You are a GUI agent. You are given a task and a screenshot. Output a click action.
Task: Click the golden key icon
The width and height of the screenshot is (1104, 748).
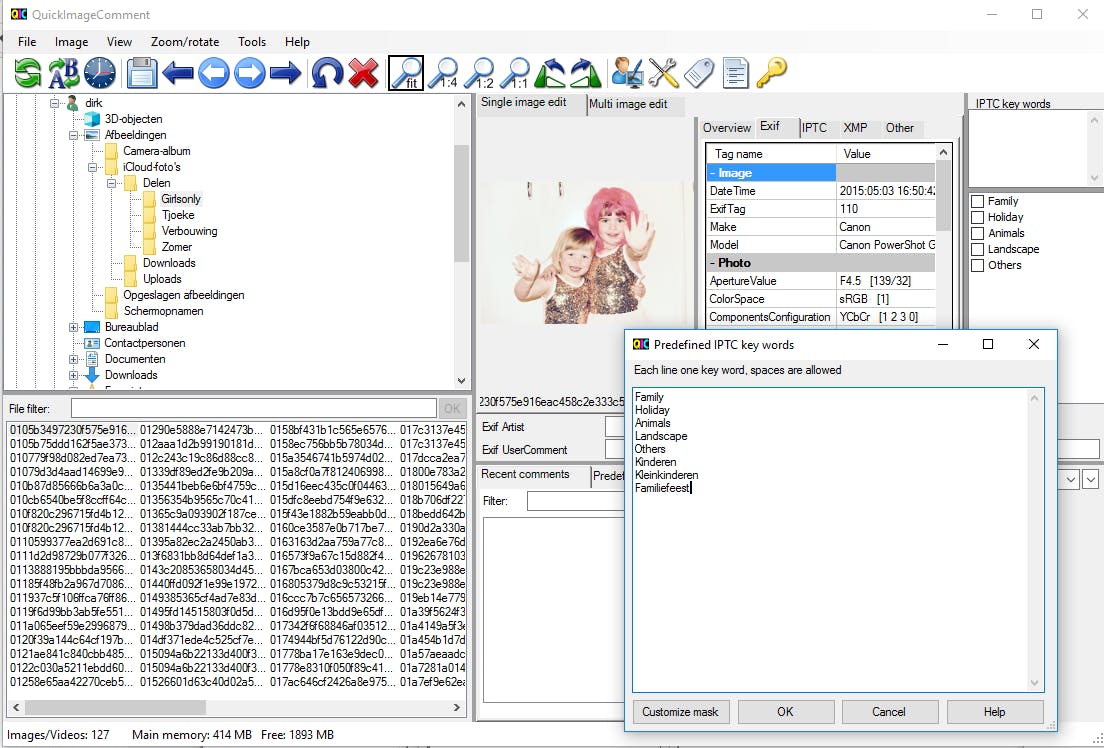pyautogui.click(x=772, y=73)
